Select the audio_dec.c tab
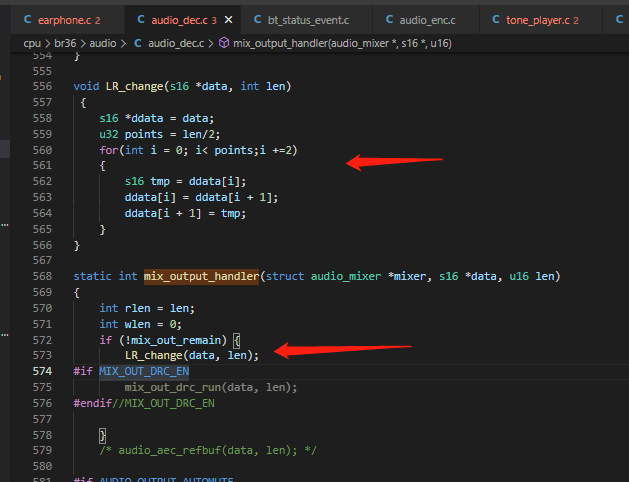The image size is (629, 482). 183,20
